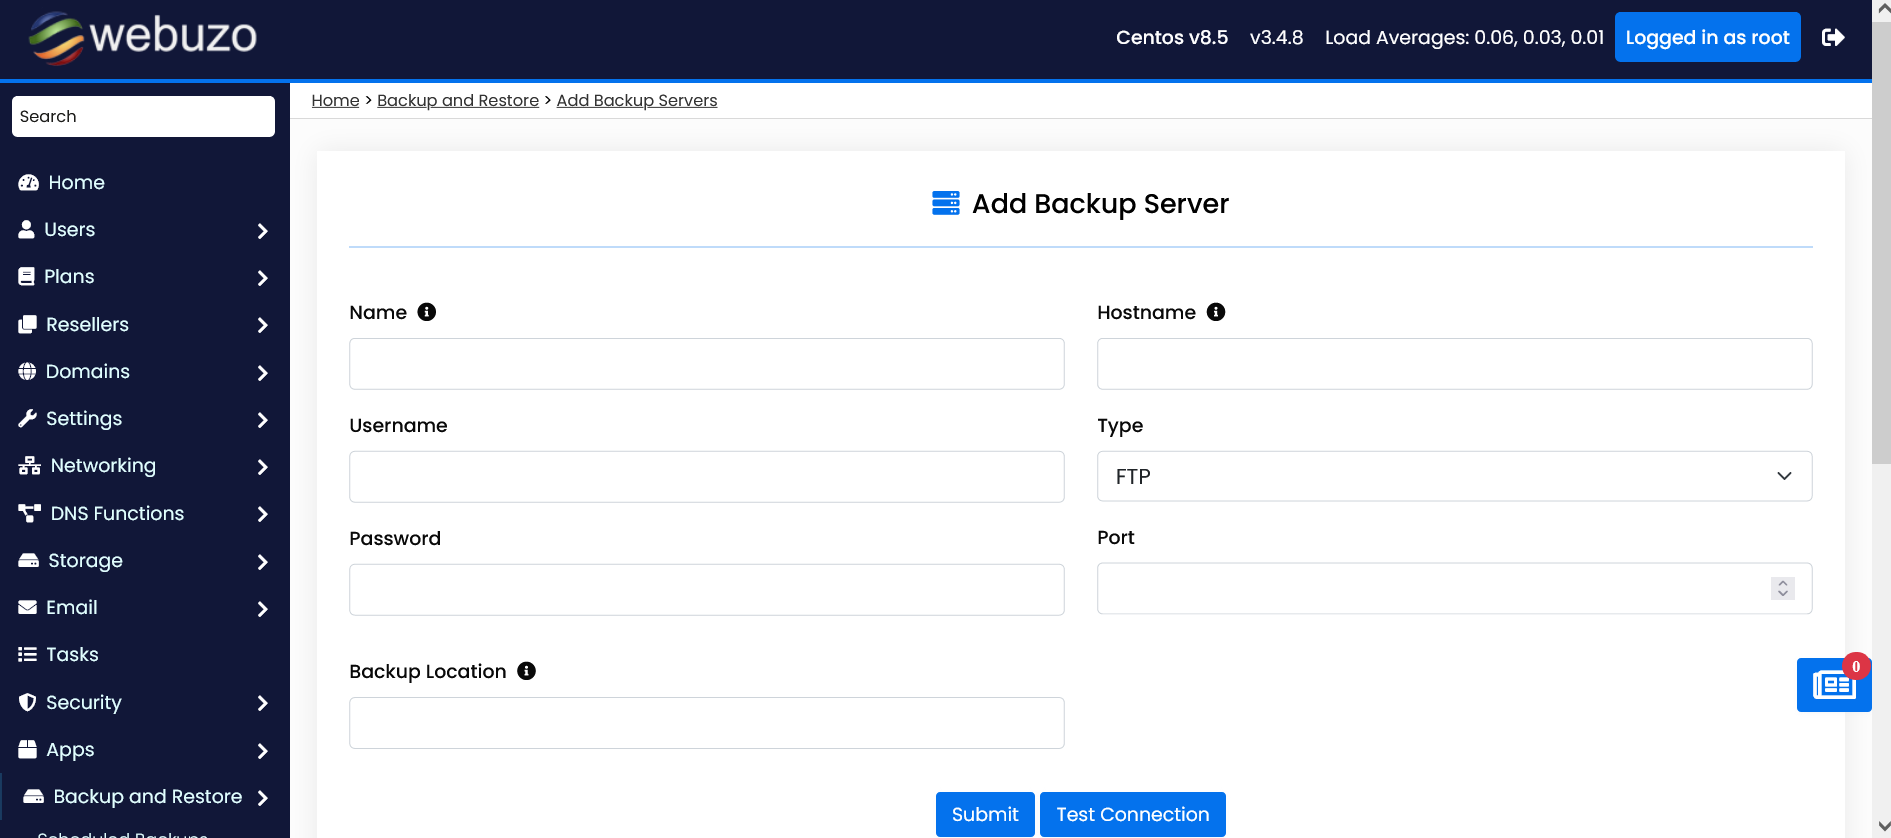Click the Hostname info icon
The height and width of the screenshot is (838, 1891).
tap(1216, 312)
